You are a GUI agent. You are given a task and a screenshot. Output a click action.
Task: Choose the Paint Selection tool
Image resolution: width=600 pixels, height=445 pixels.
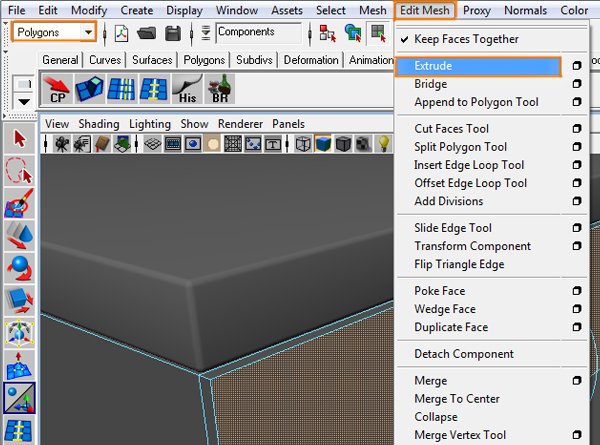19,203
